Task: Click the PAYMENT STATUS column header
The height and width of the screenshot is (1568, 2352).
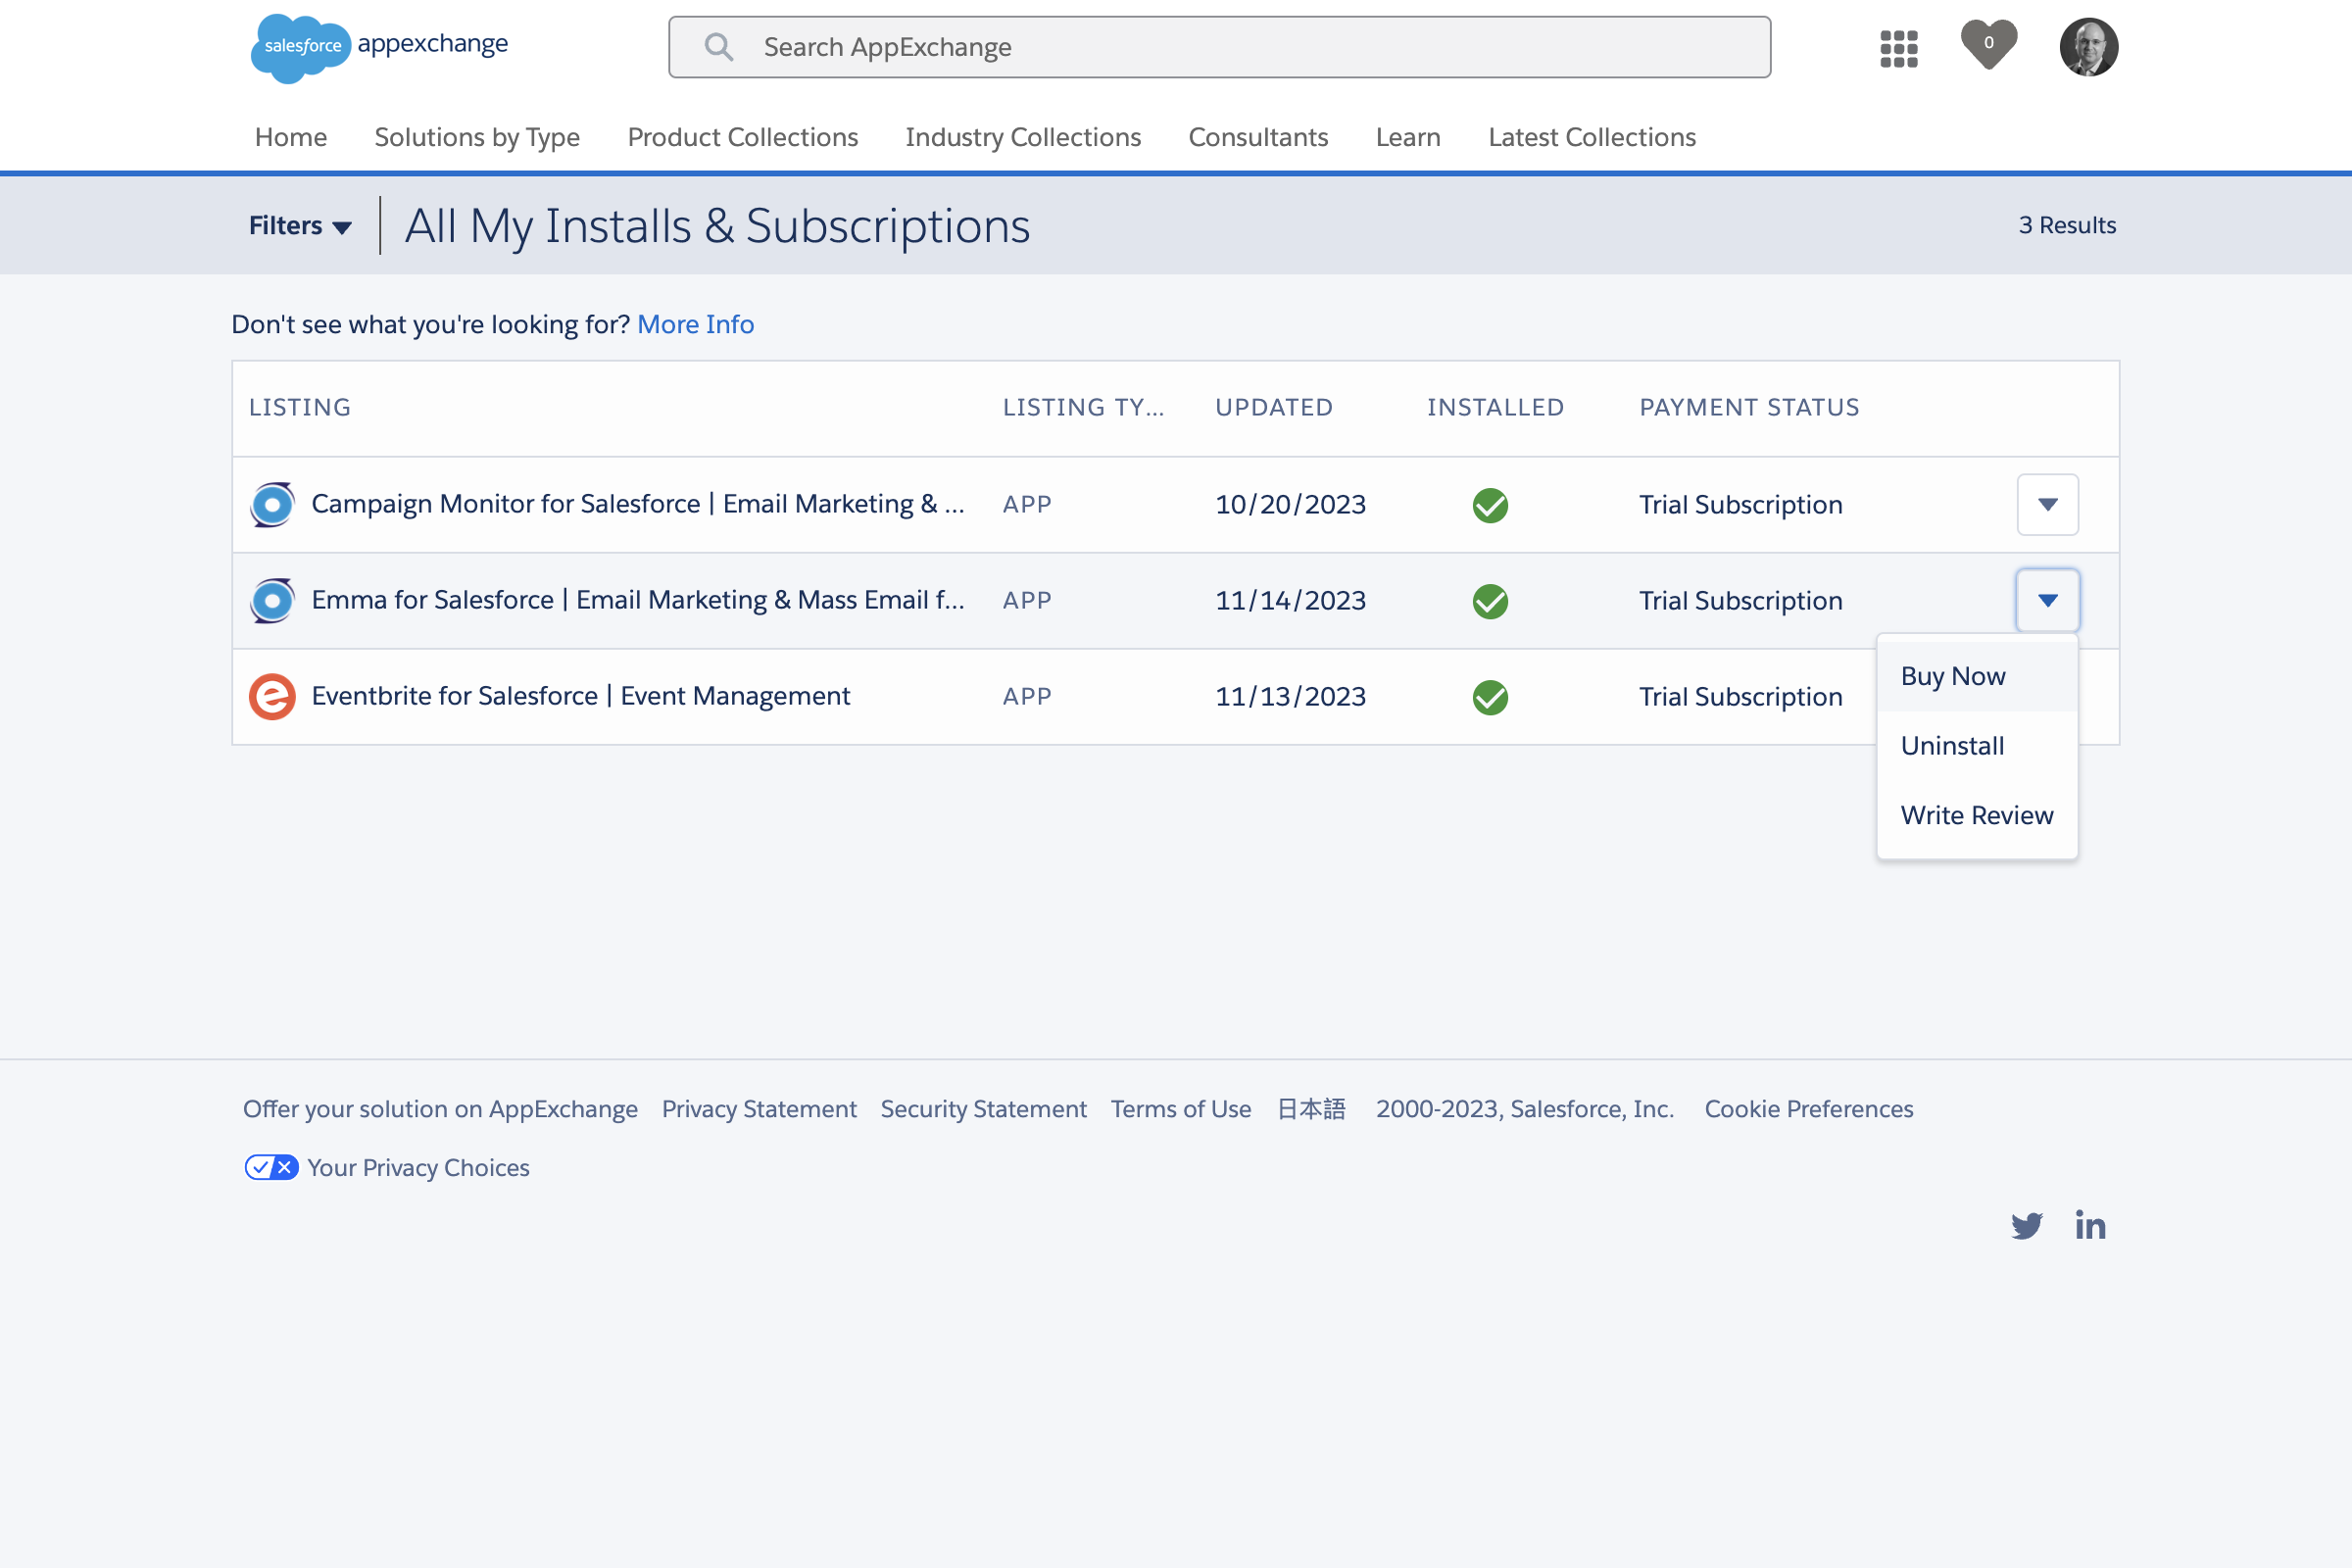Action: pyautogui.click(x=1749, y=408)
